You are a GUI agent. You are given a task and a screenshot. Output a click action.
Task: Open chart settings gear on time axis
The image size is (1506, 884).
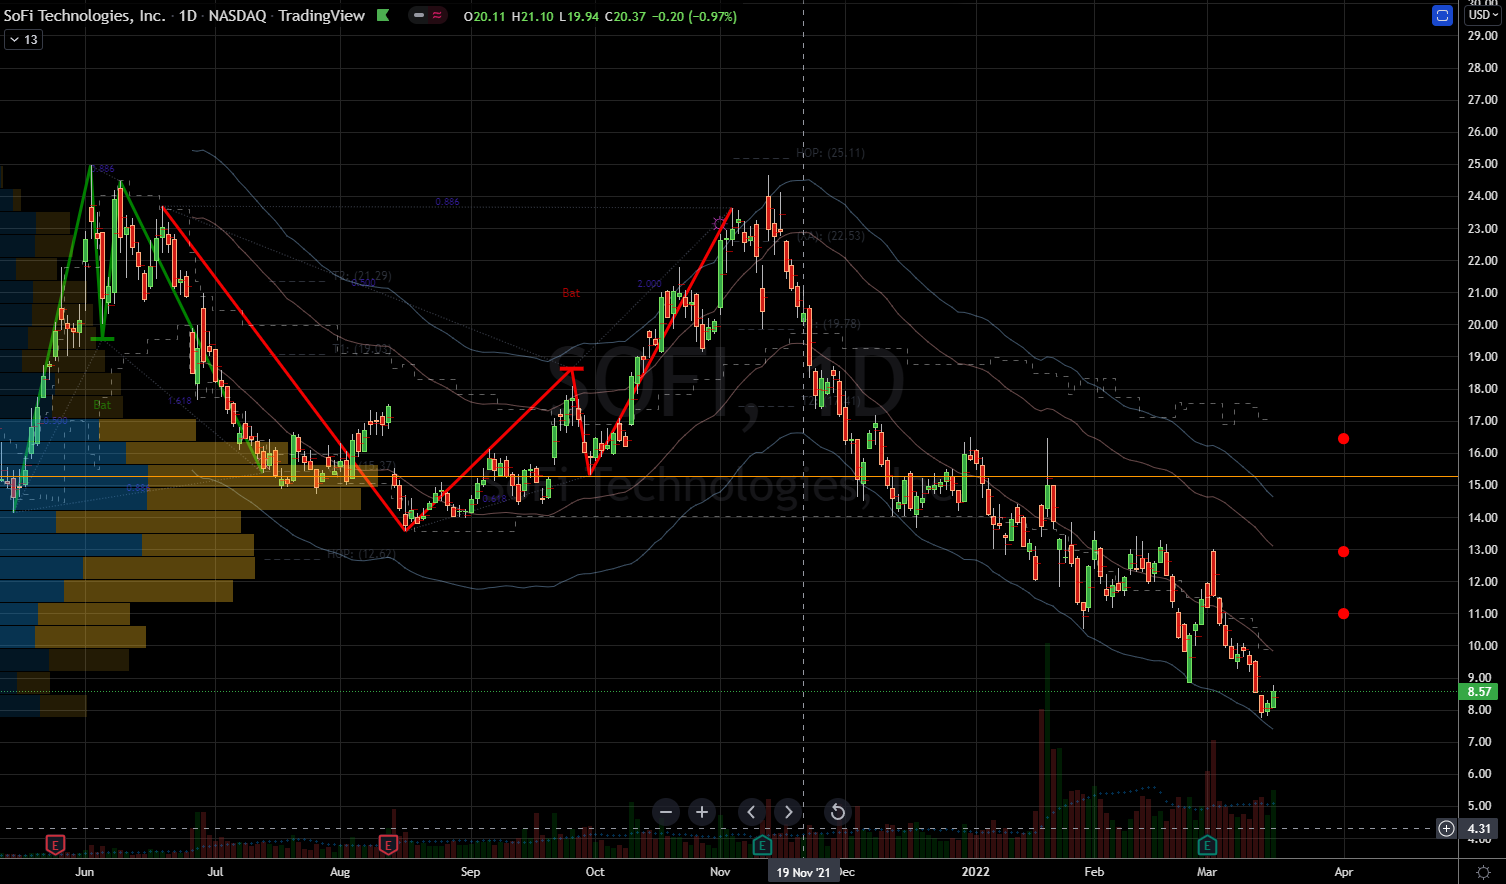coord(1483,872)
